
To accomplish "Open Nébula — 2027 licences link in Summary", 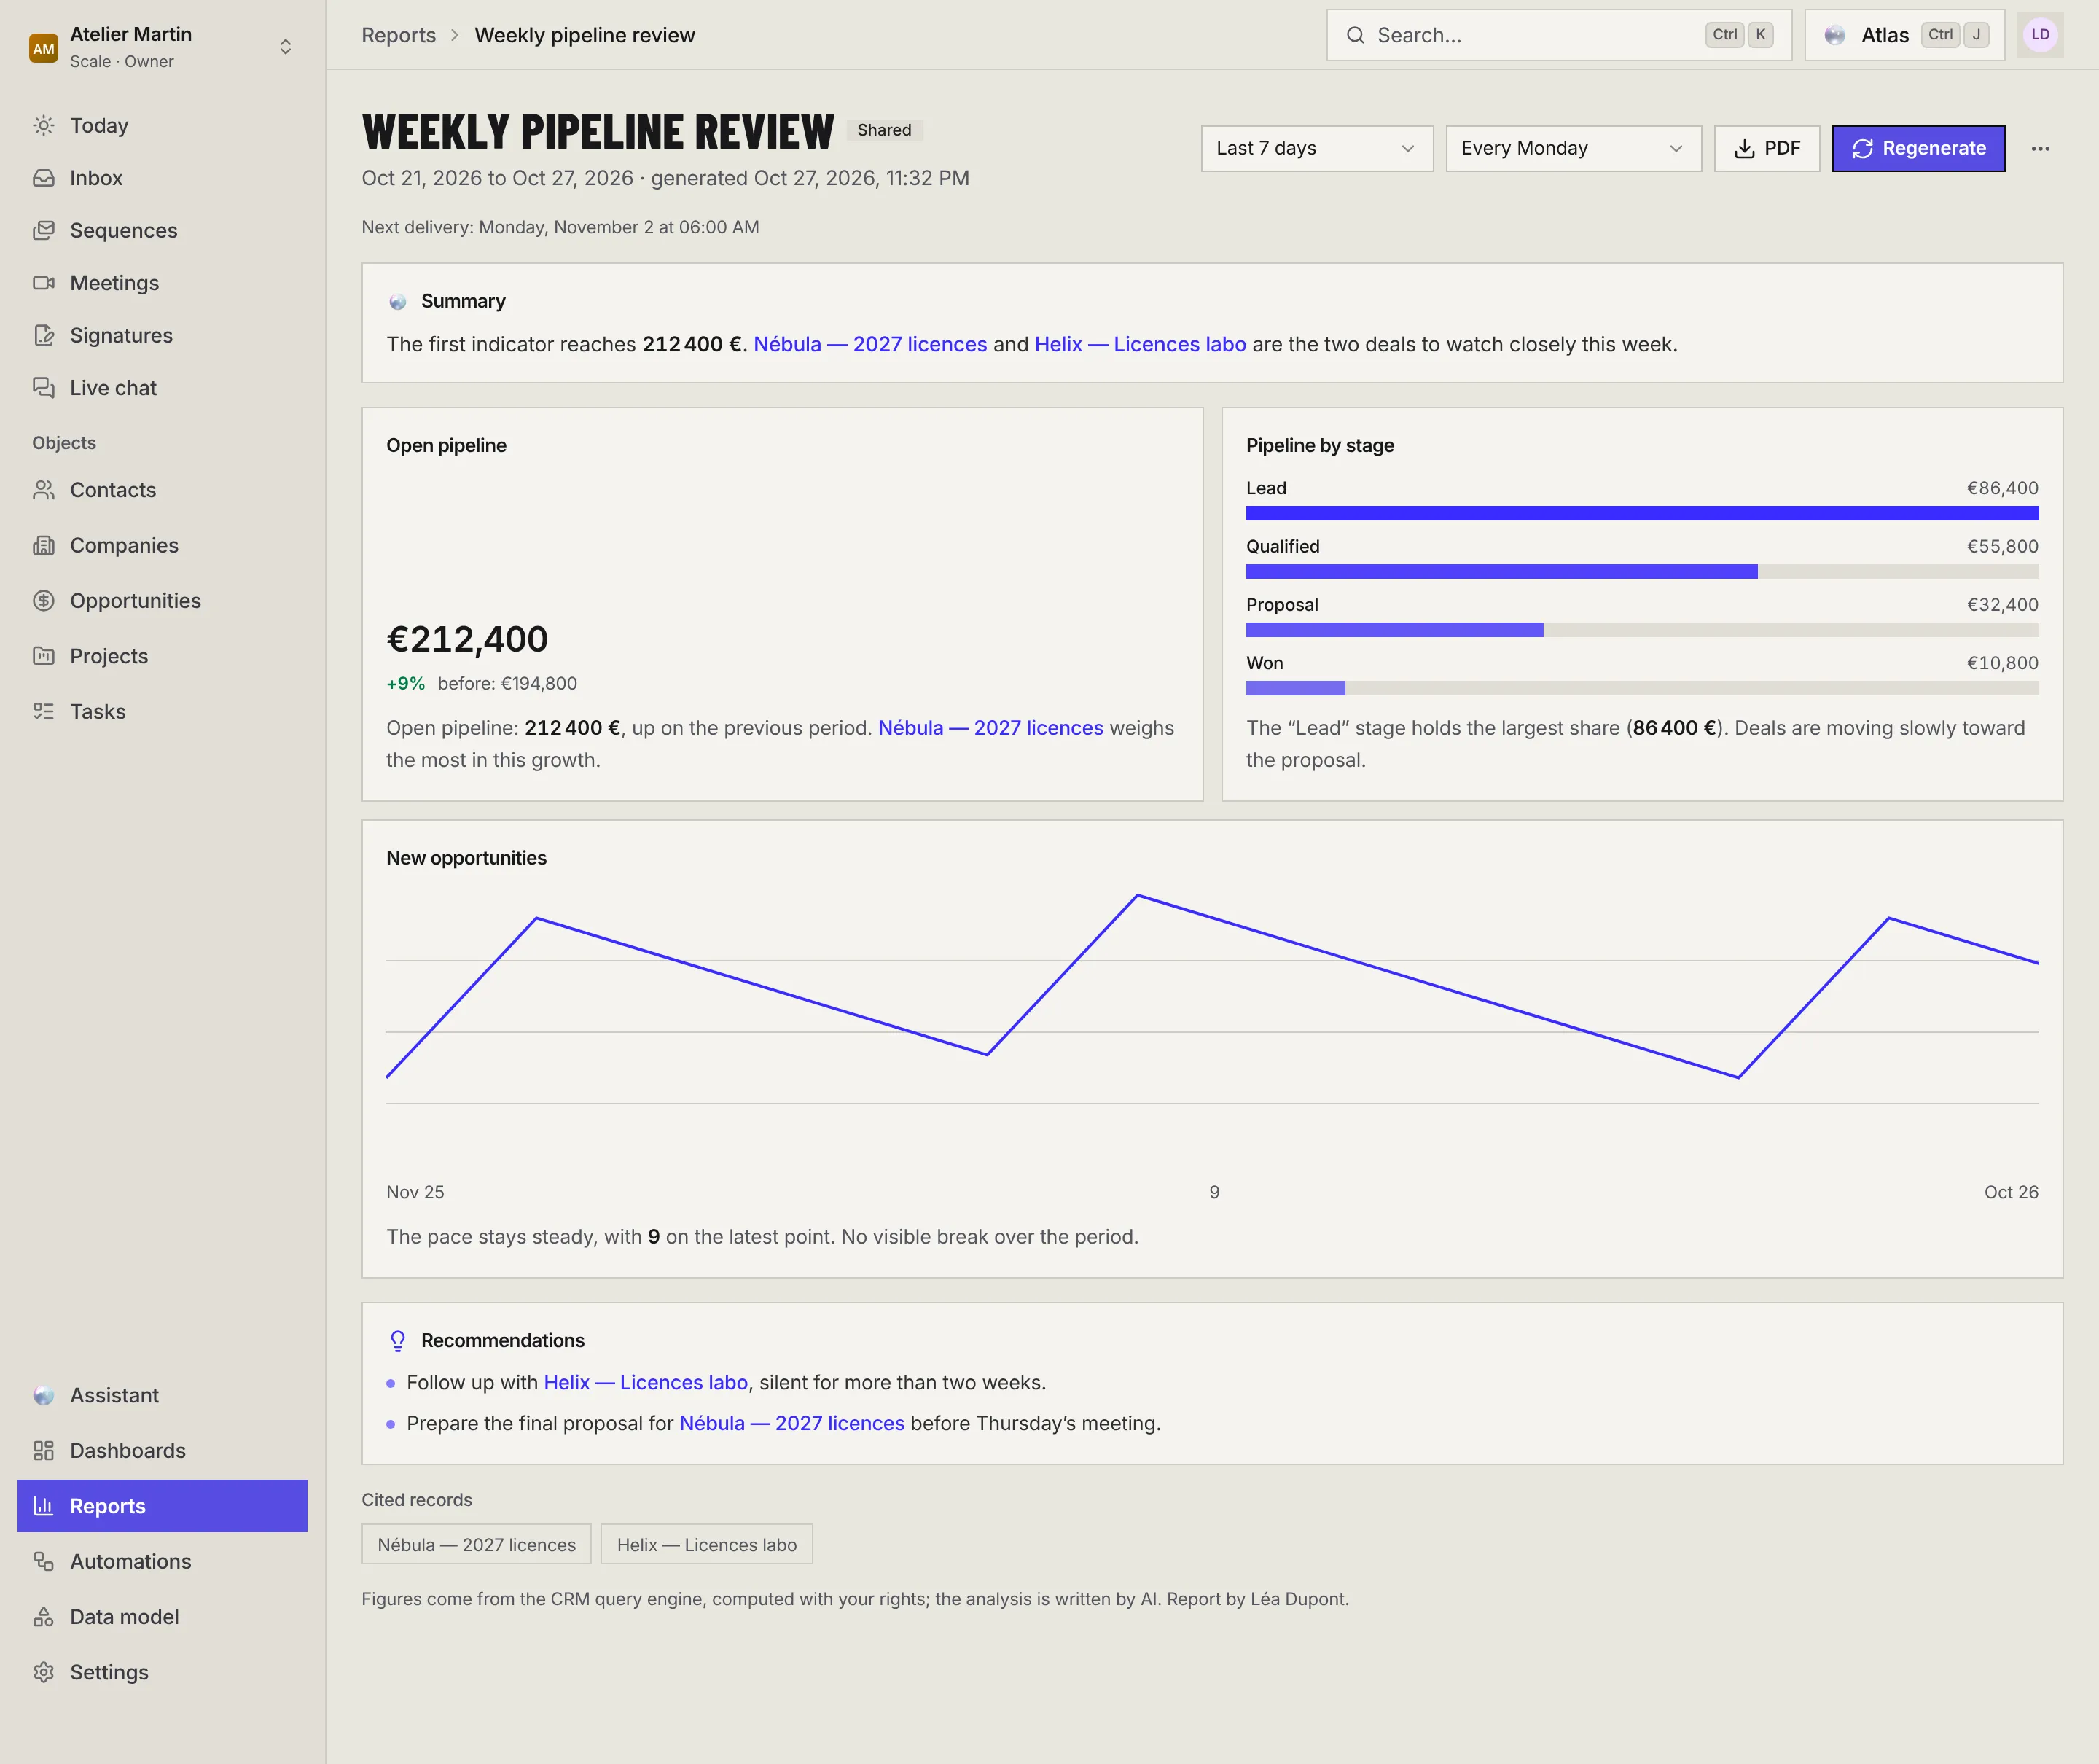I will 869,344.
